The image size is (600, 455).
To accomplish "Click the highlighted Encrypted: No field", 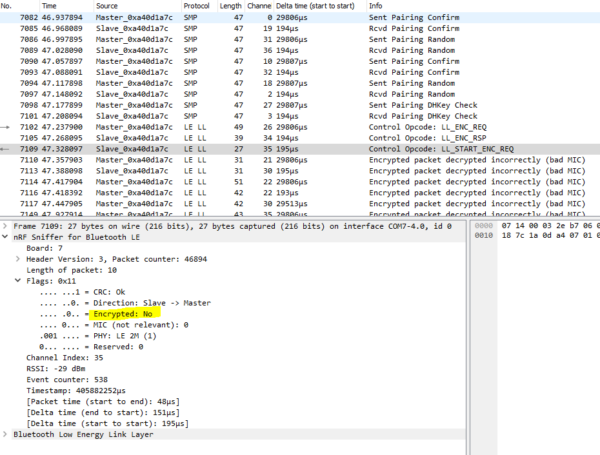I will (129, 313).
